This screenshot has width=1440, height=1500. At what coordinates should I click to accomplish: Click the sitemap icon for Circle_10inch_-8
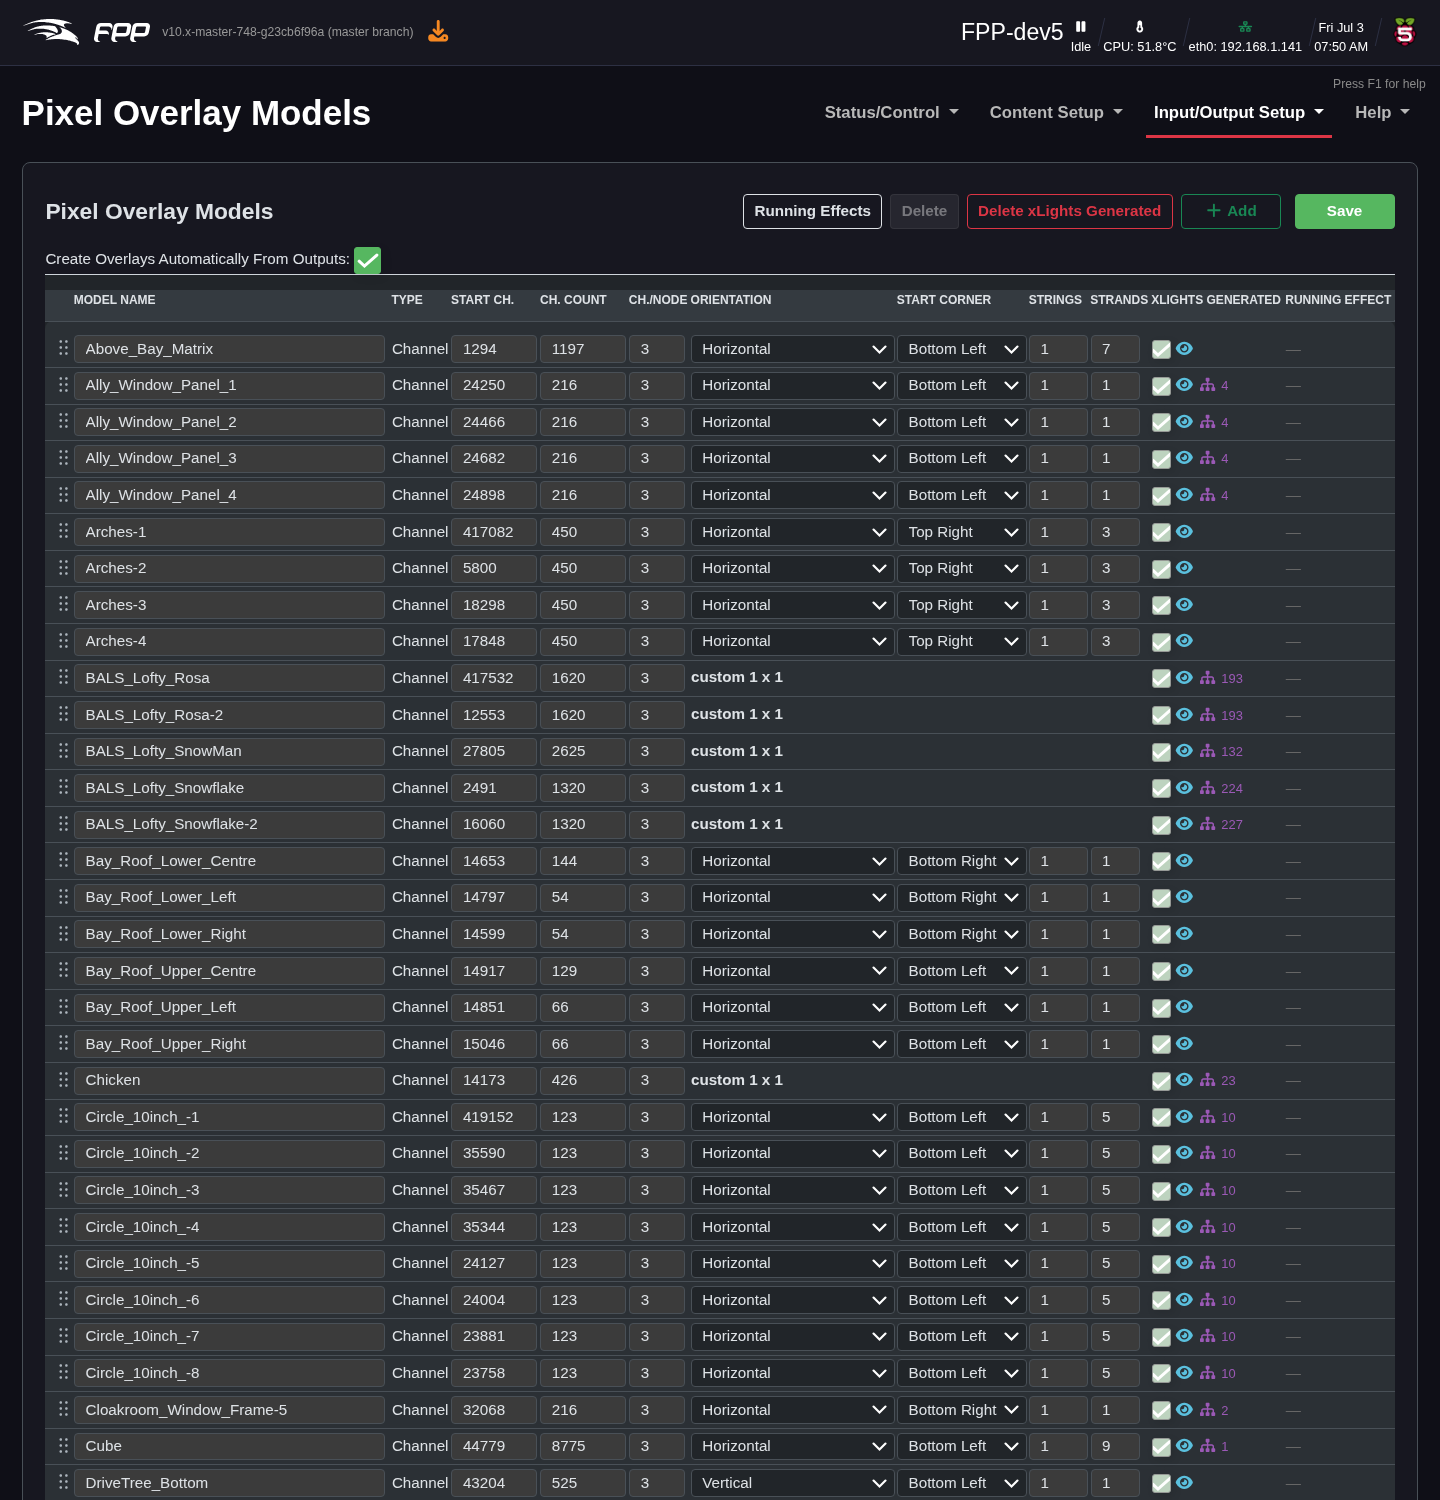click(x=1208, y=1373)
